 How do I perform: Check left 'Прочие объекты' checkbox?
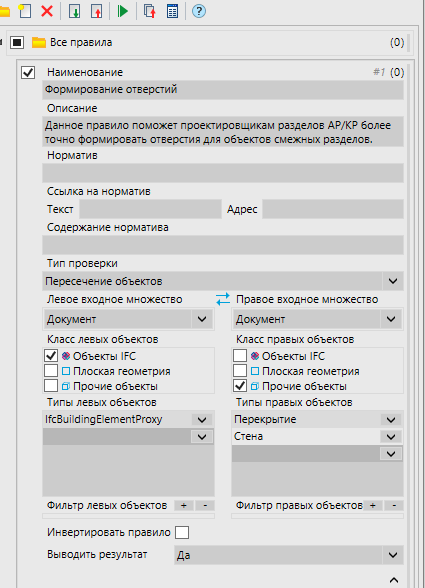click(x=51, y=386)
